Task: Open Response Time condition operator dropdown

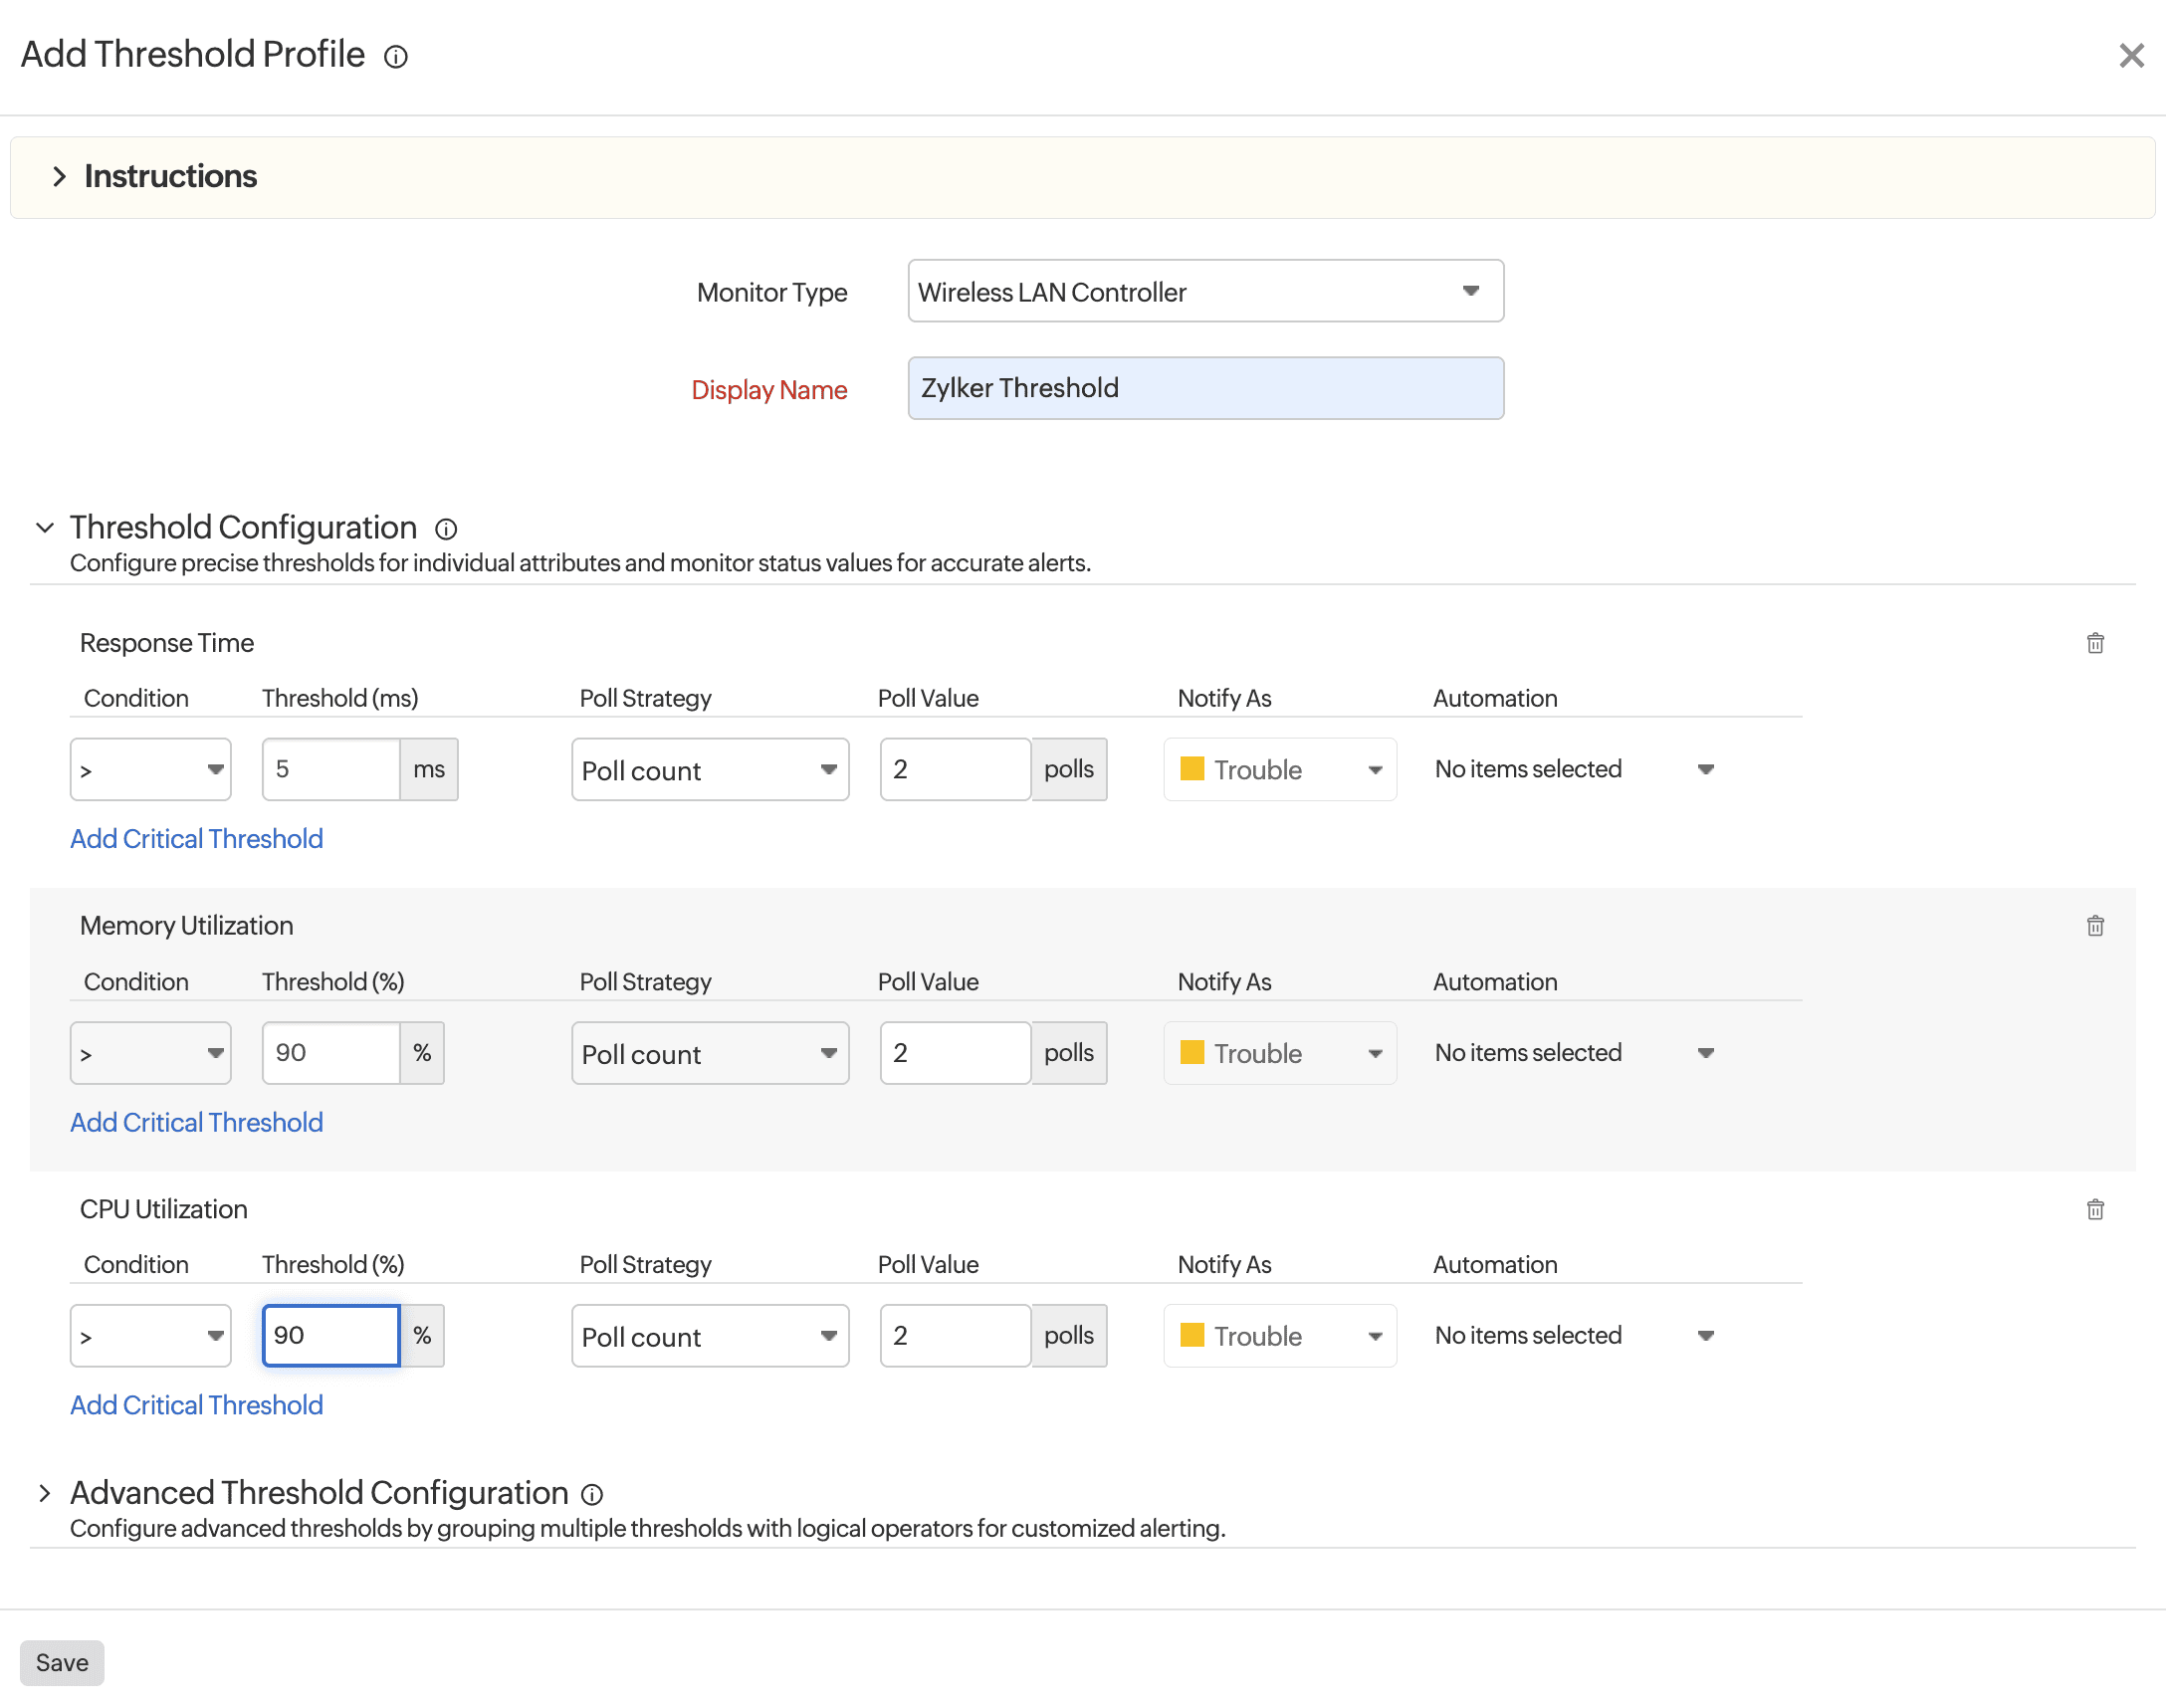Action: pos(150,770)
